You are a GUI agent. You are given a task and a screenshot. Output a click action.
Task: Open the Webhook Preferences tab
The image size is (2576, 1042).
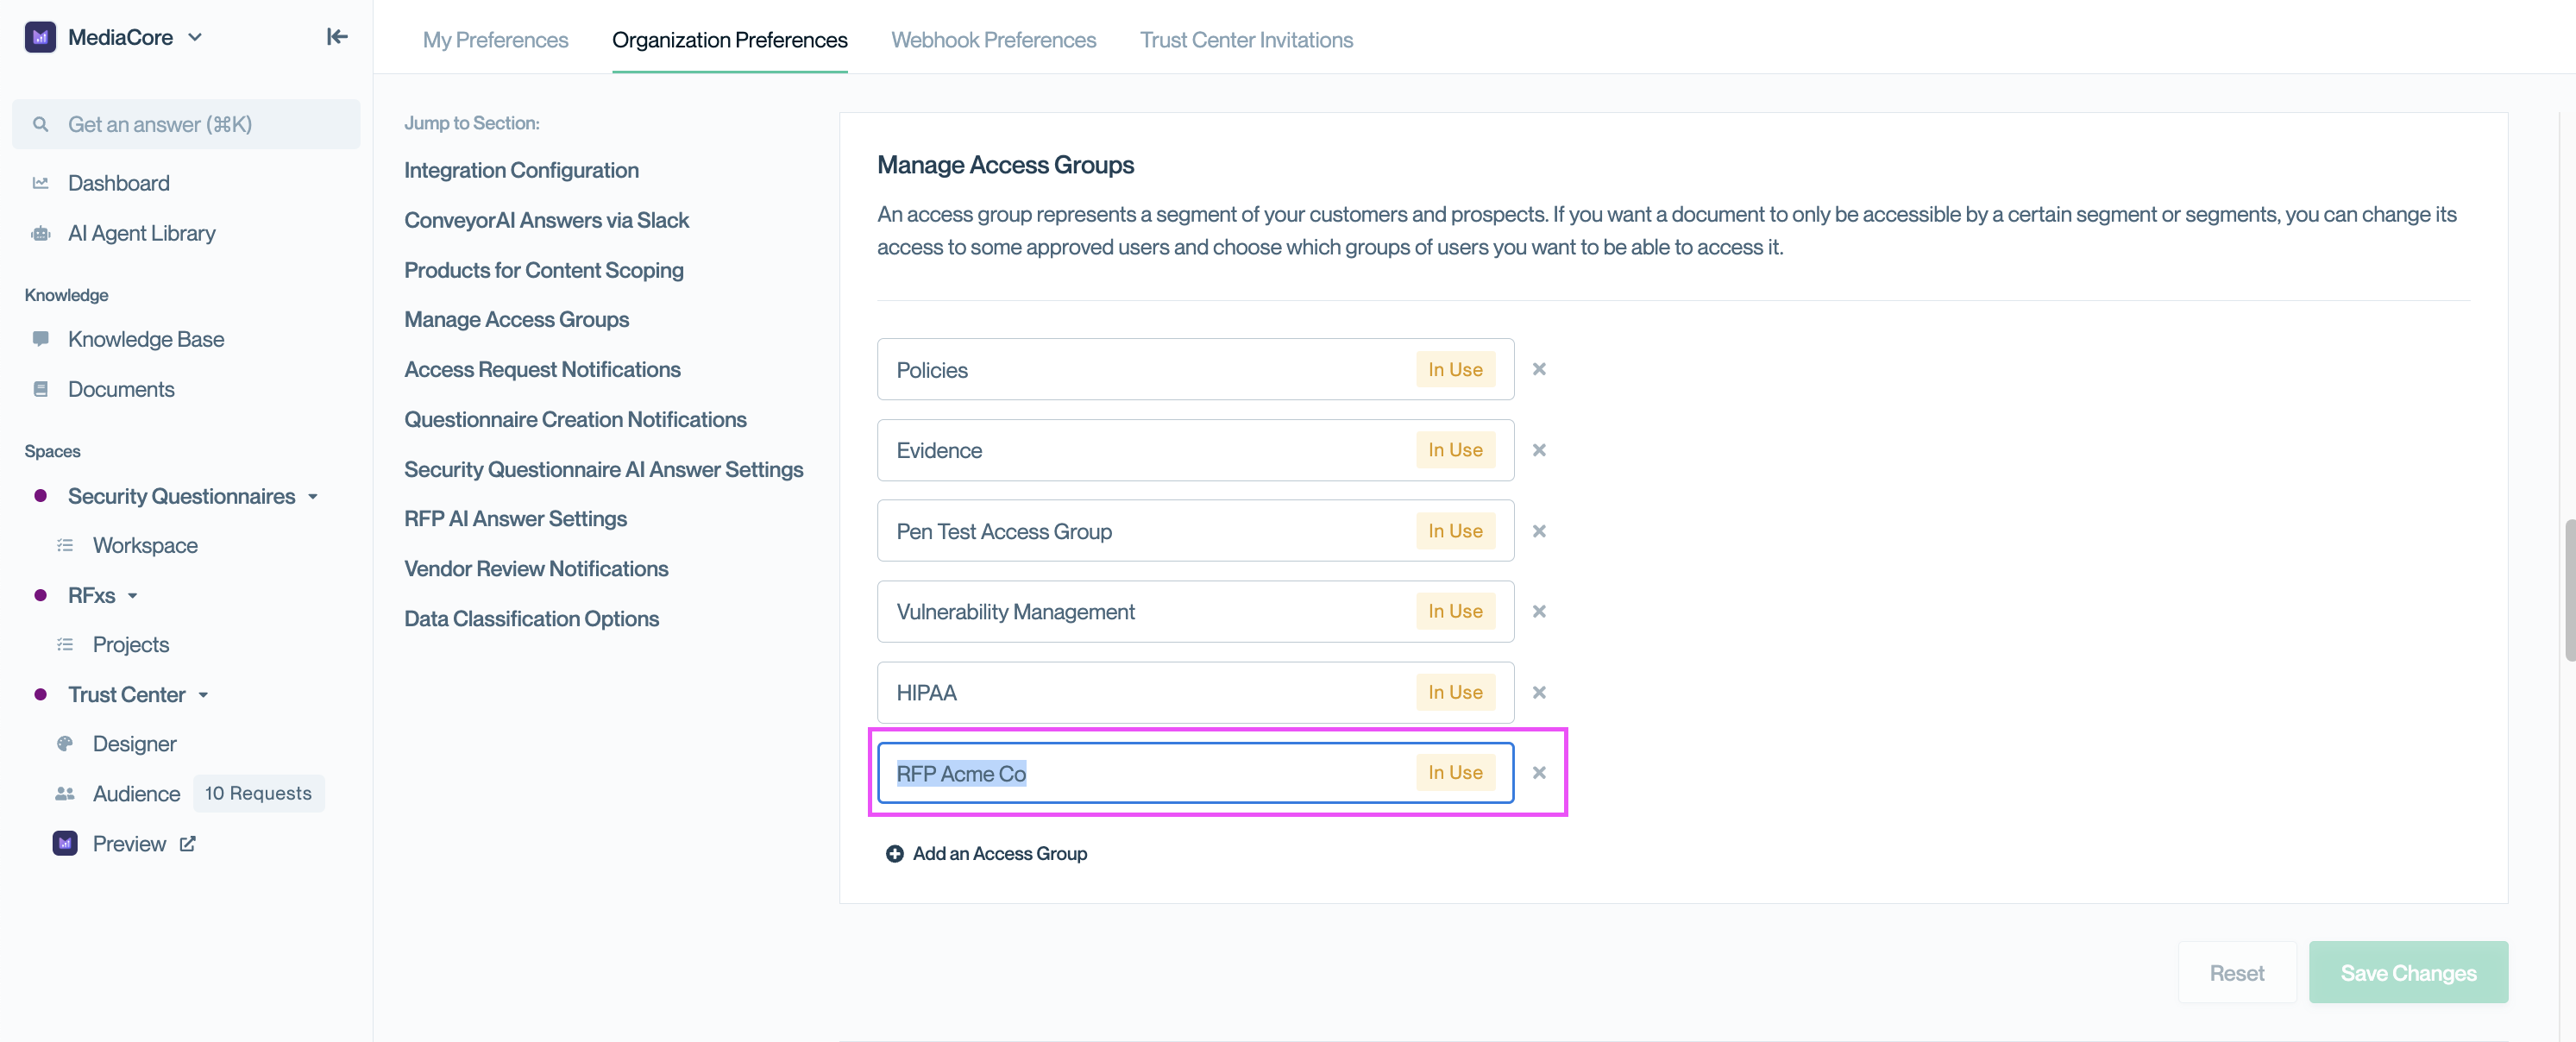993,40
